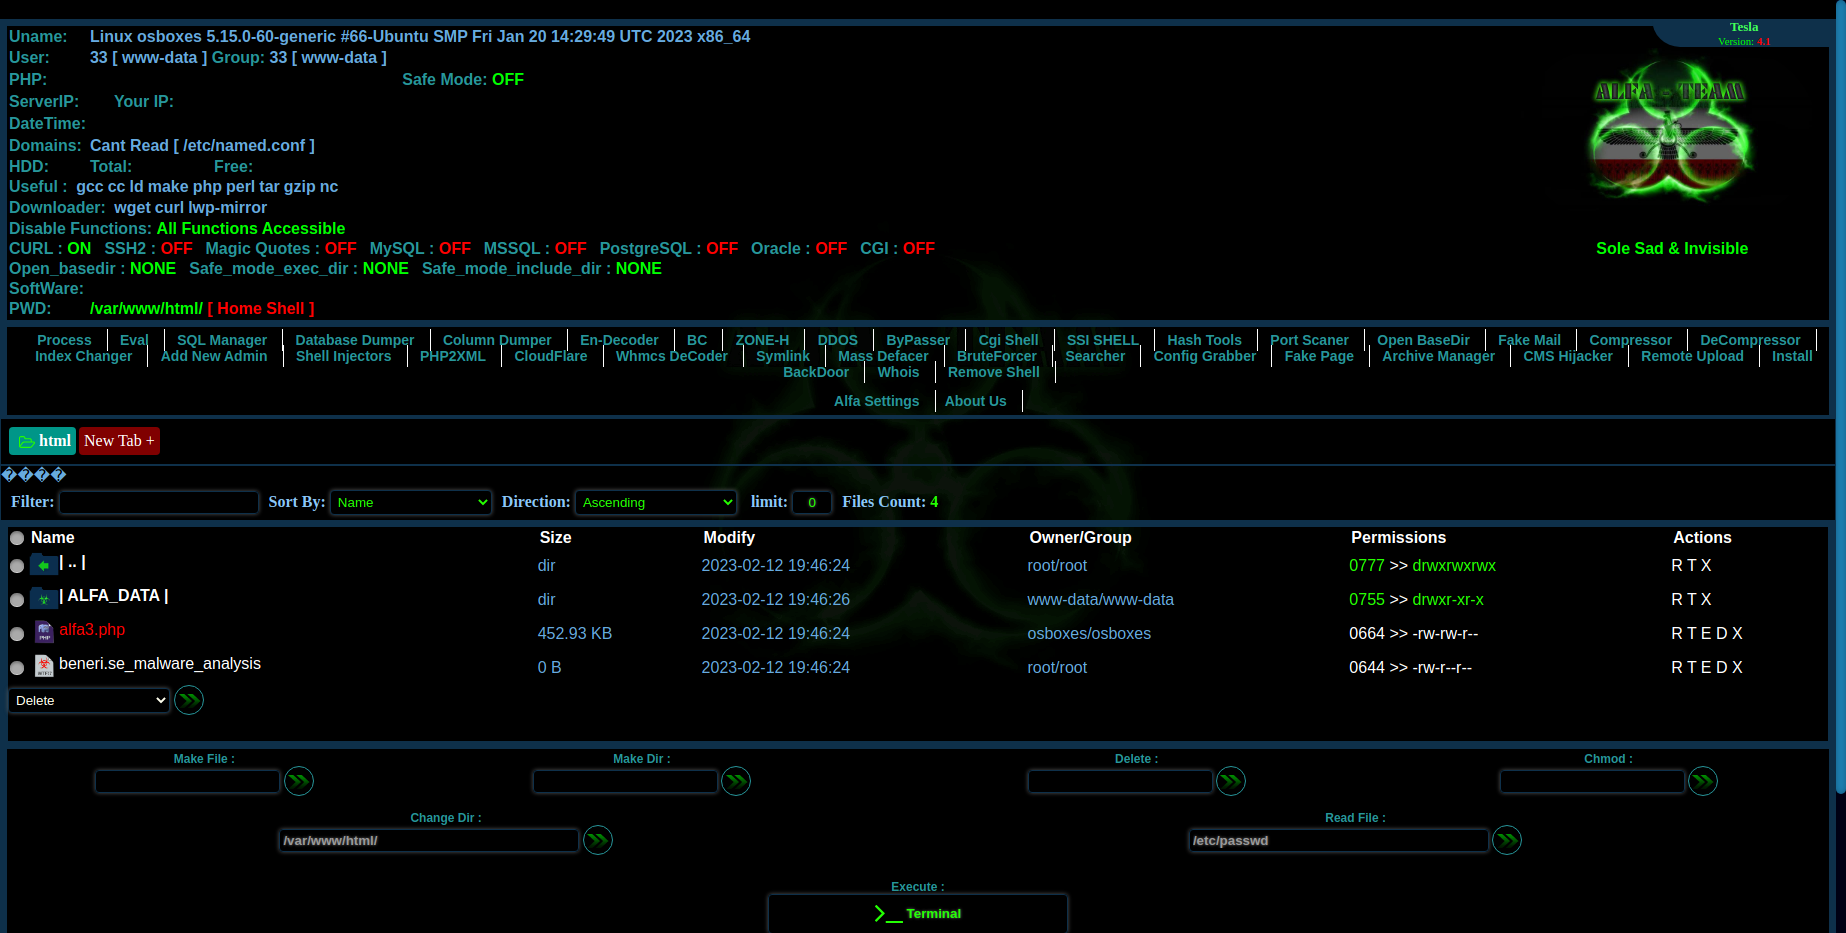Open the Direction Ascending dropdown
Image resolution: width=1846 pixels, height=933 pixels.
pos(656,502)
